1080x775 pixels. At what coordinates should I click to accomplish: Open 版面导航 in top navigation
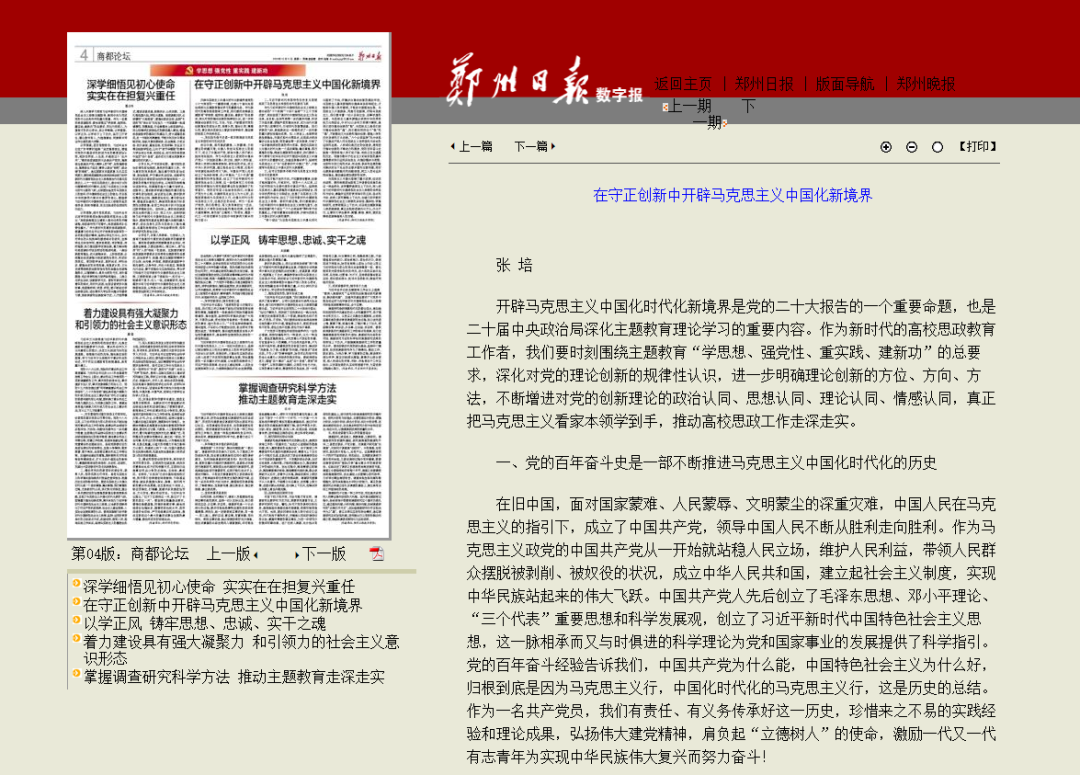click(x=845, y=84)
